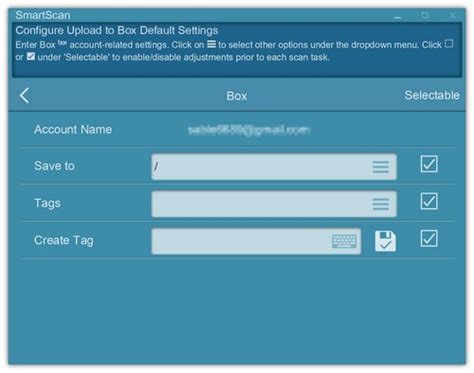Toggle the Selectable checkbox for Save to

tap(429, 164)
